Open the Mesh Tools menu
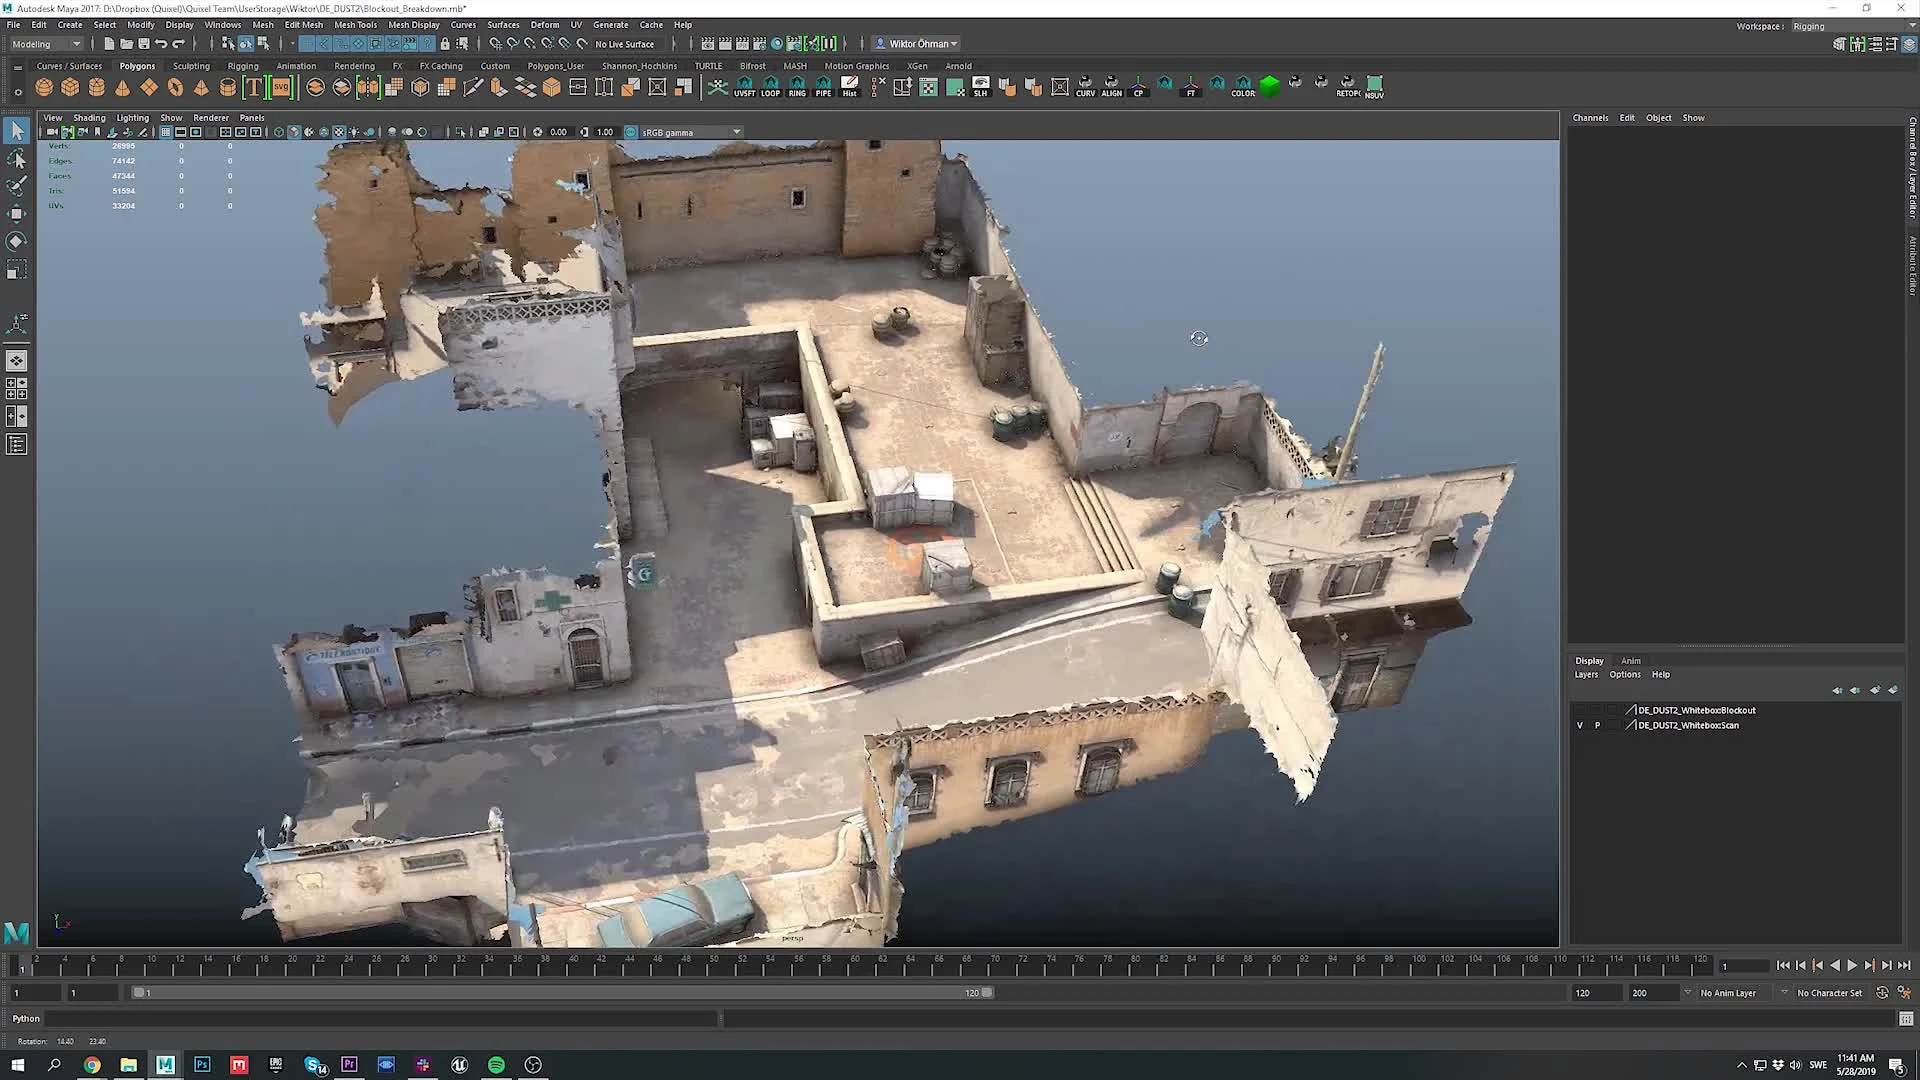 coord(355,24)
